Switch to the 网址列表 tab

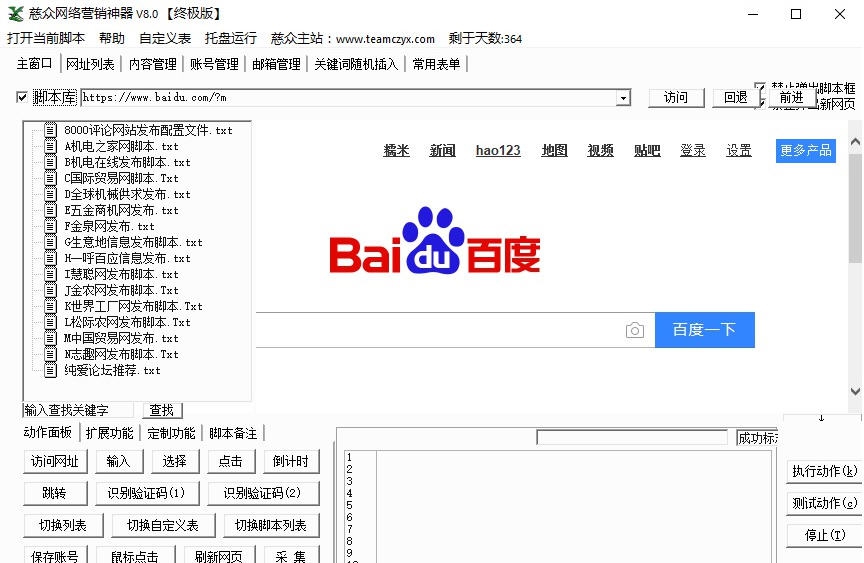[90, 64]
